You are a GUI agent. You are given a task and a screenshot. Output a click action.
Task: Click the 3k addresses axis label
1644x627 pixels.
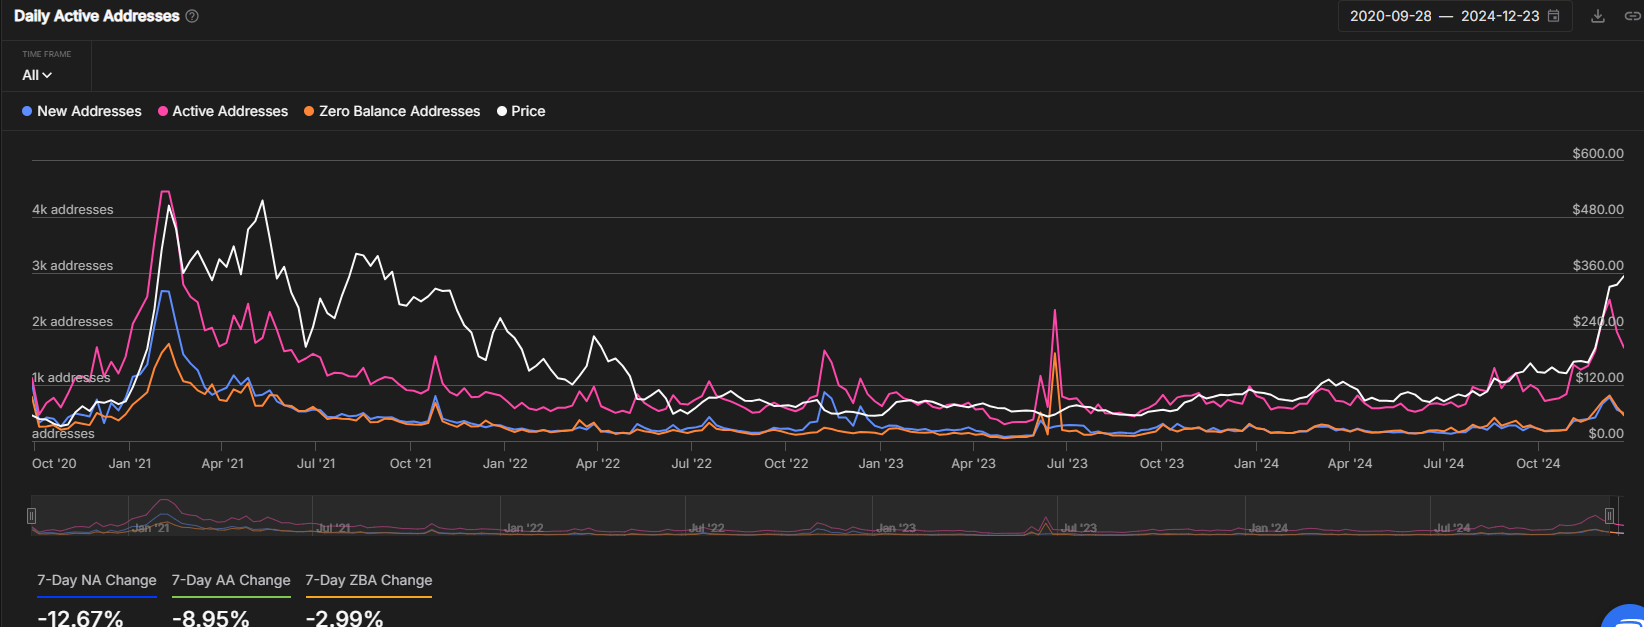click(73, 265)
